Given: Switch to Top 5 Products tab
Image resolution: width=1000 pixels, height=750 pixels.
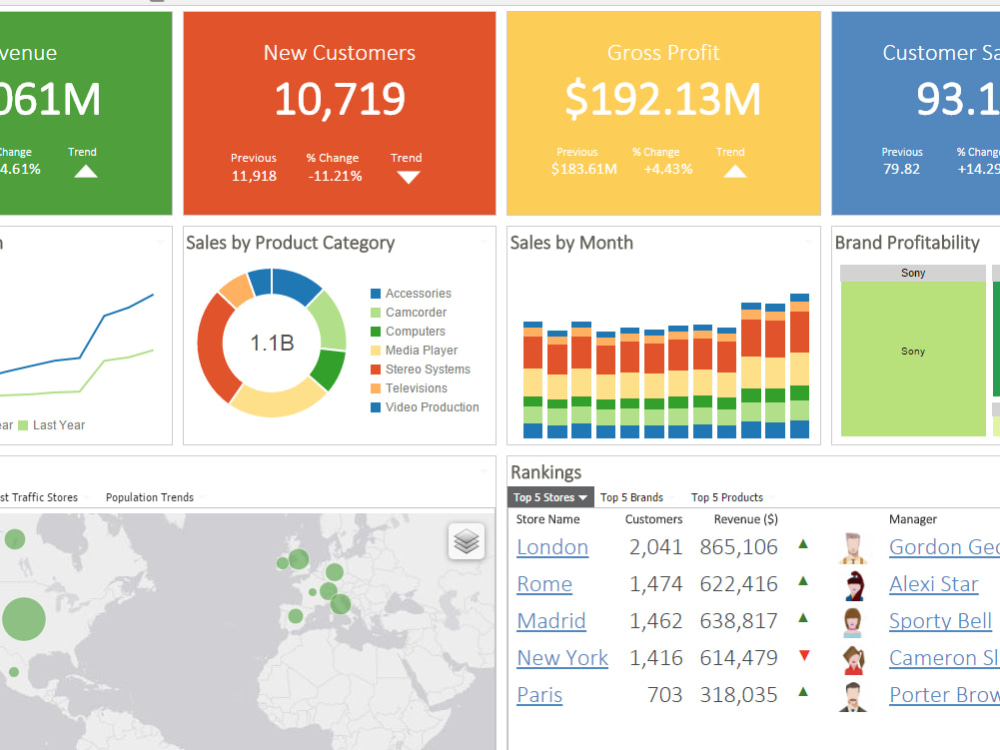Looking at the screenshot, I should (727, 497).
